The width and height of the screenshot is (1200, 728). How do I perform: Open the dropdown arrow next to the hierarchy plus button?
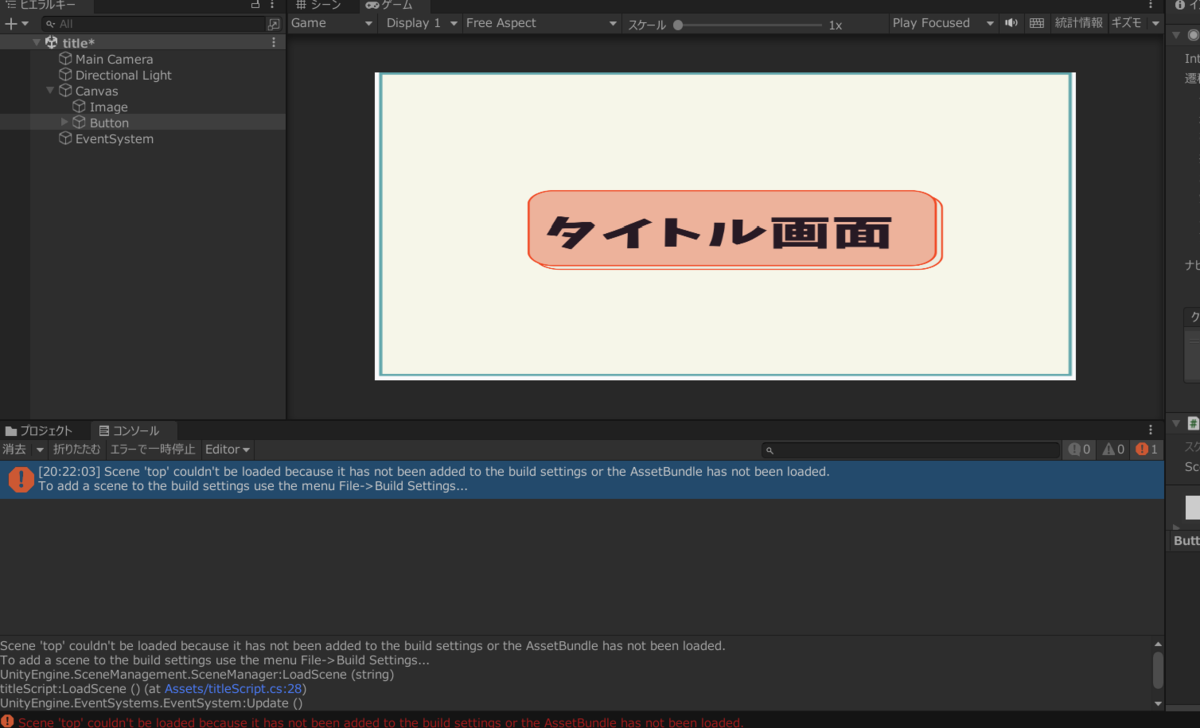coord(25,23)
